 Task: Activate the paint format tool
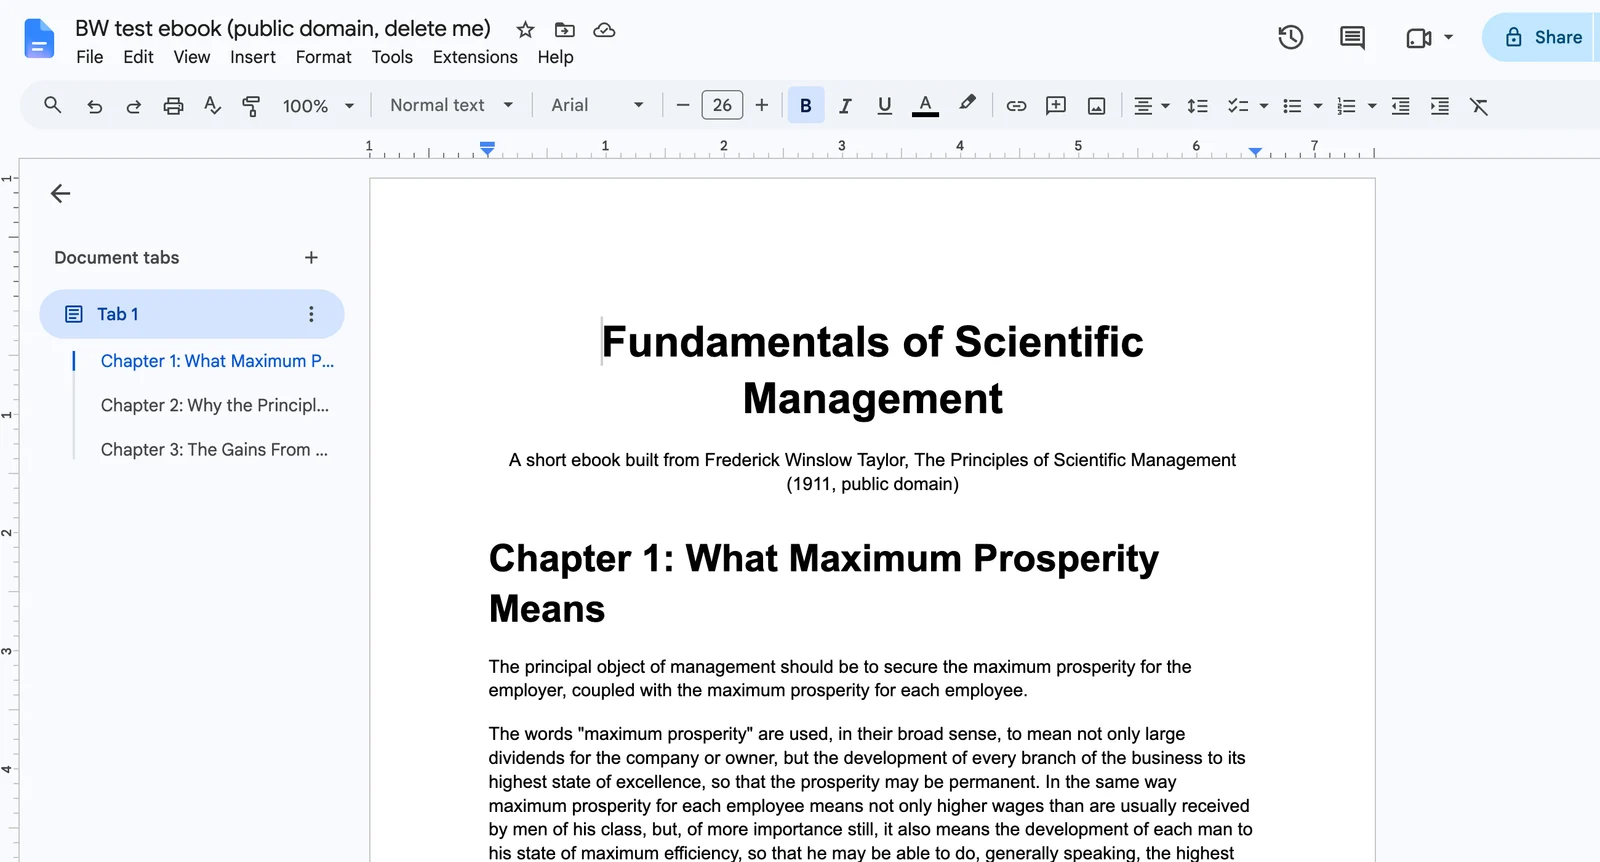click(x=251, y=106)
